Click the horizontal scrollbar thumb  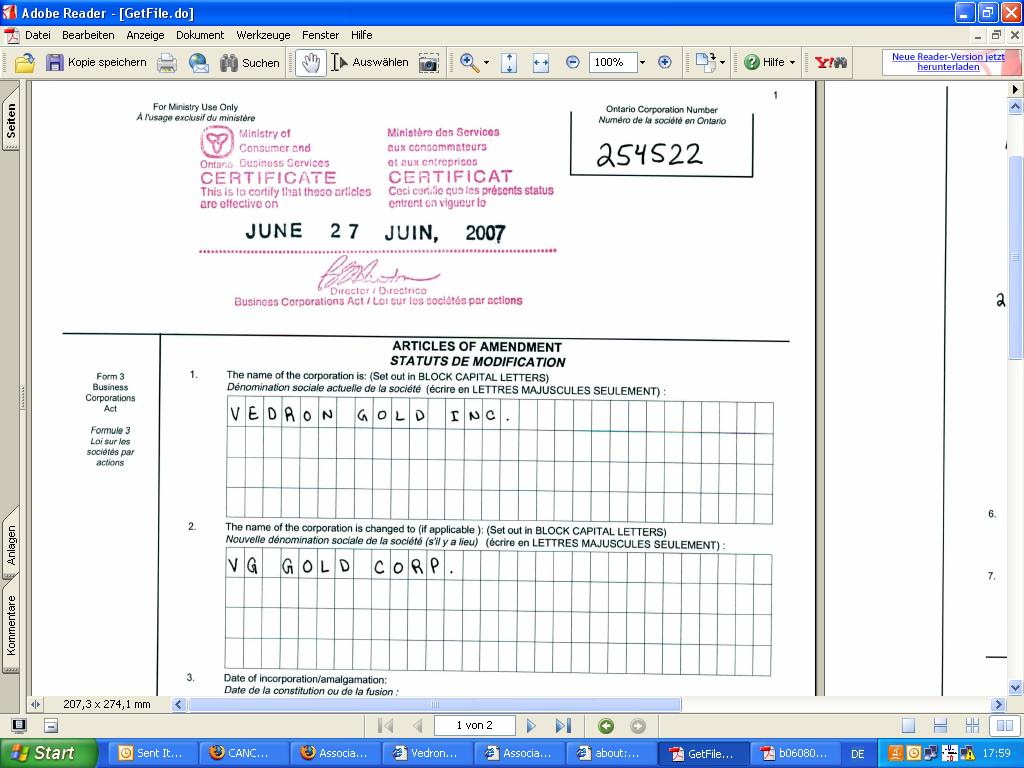pyautogui.click(x=435, y=705)
